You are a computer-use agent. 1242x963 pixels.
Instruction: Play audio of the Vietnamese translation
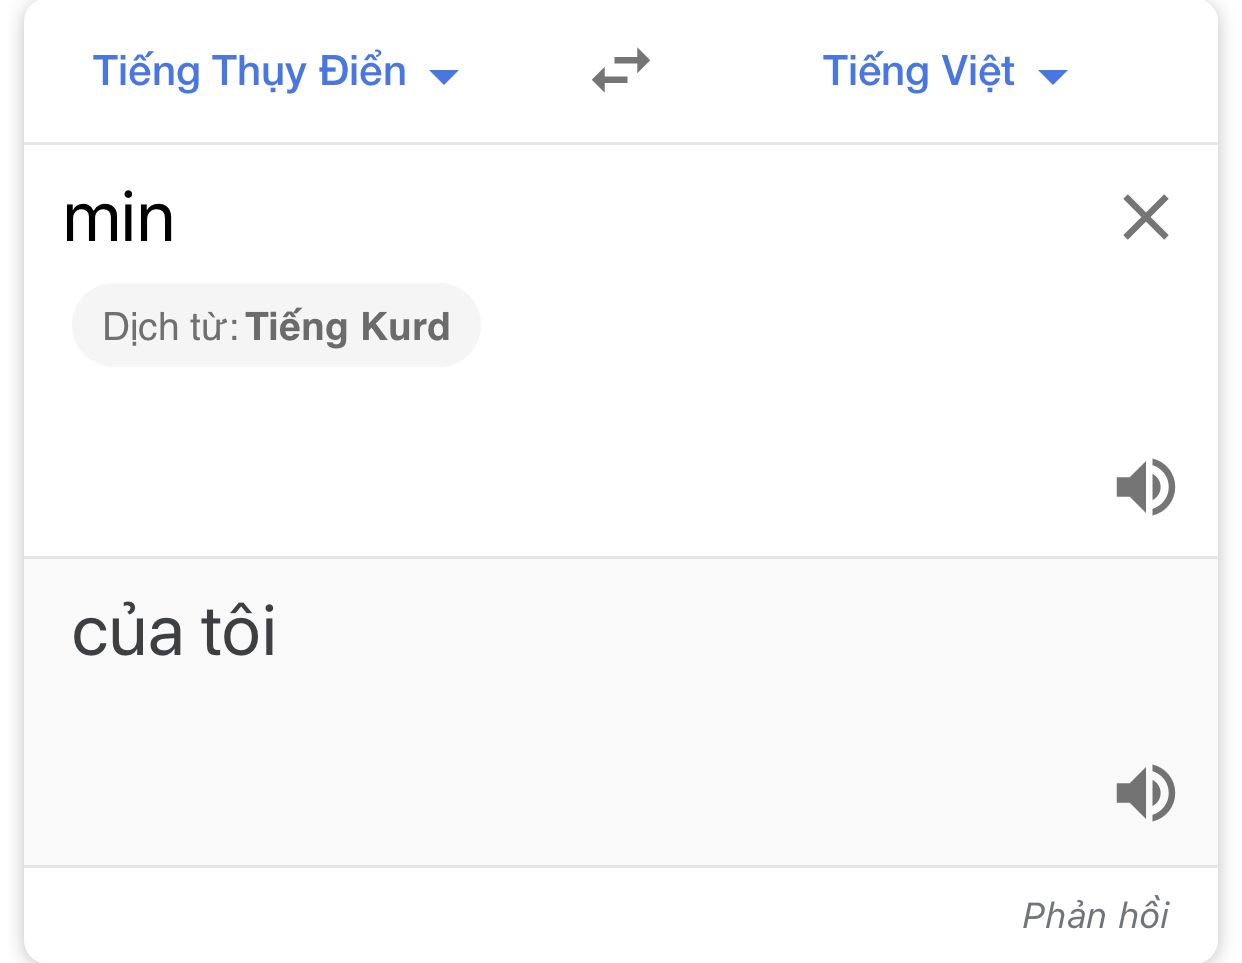[x=1145, y=793]
